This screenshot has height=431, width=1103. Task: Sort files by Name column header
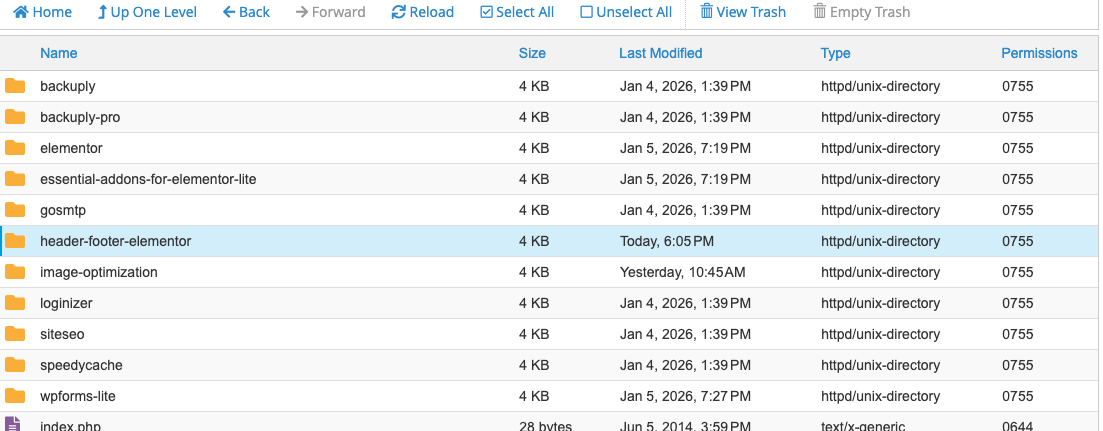[58, 53]
